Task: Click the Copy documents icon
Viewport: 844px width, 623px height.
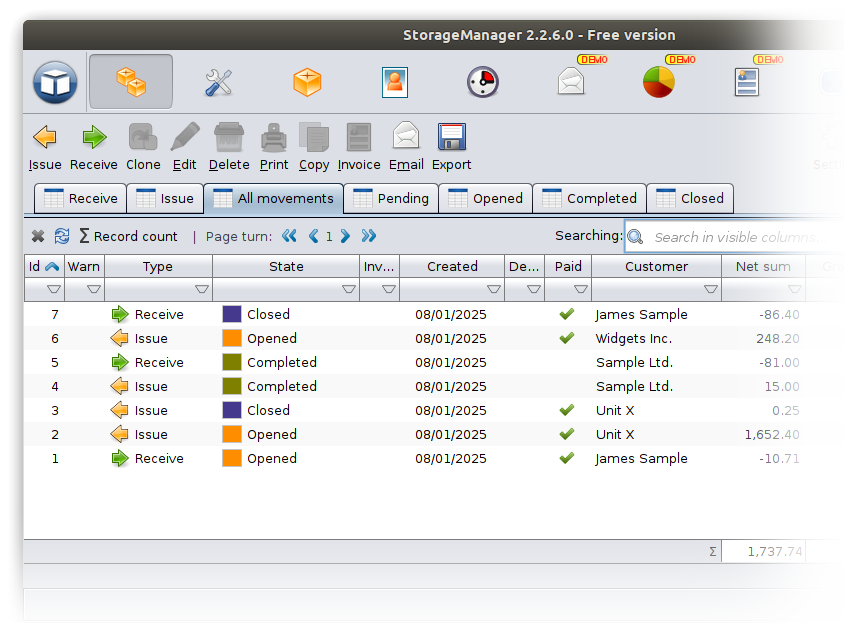Action: [x=314, y=137]
